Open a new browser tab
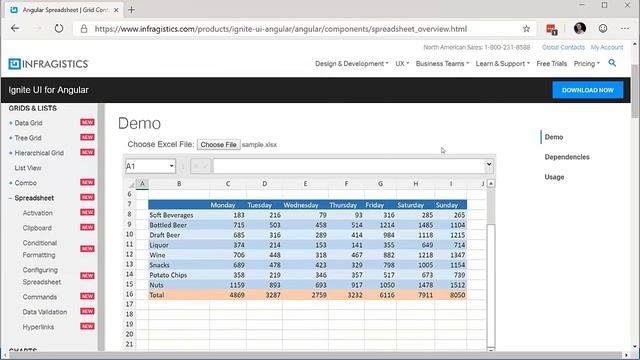Viewport: 640px width, 360px height. [x=131, y=10]
